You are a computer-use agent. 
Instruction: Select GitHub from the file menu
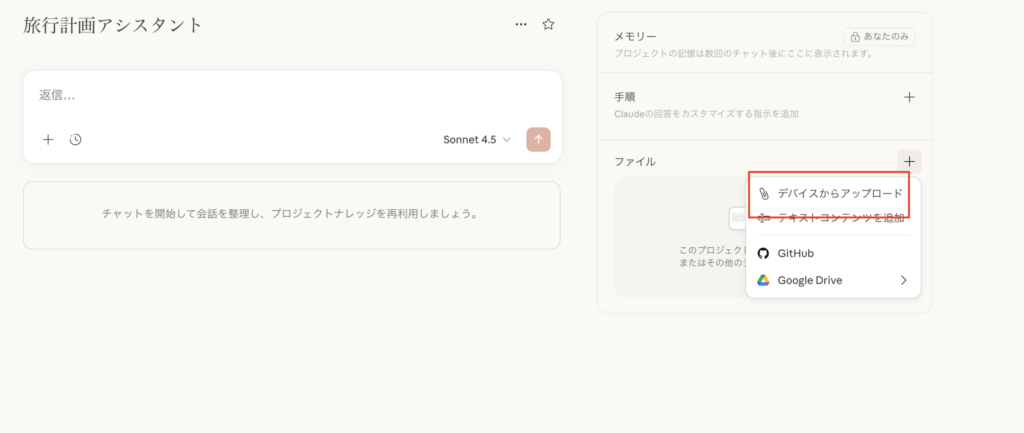pos(833,253)
